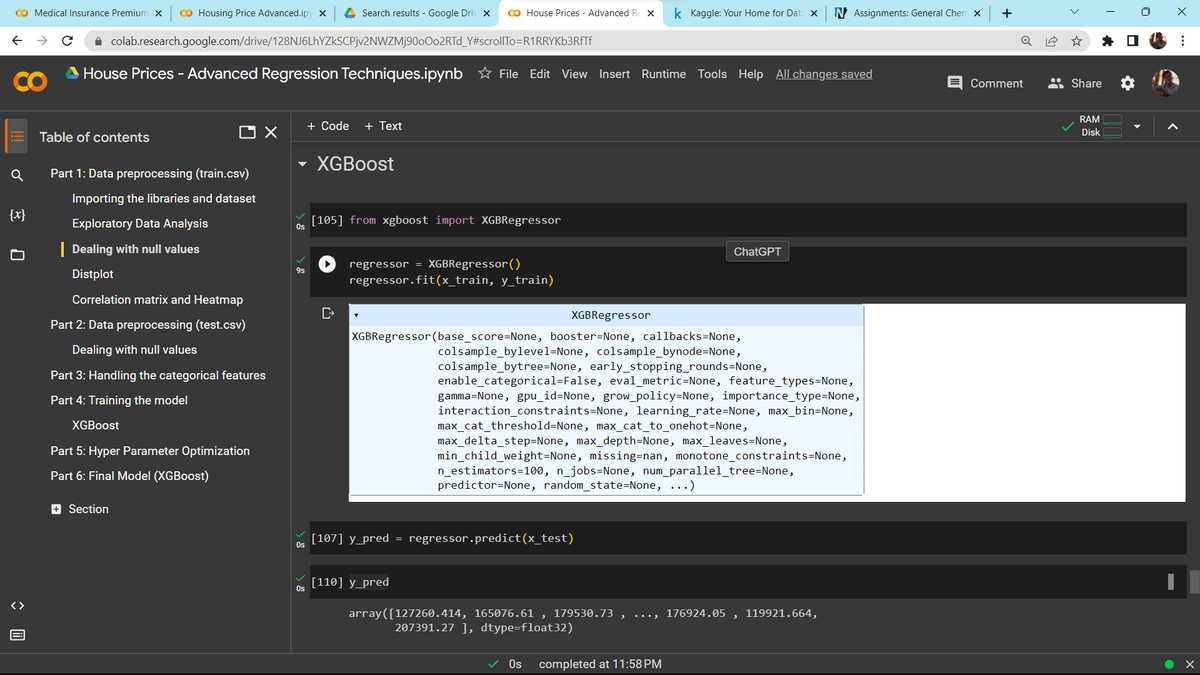The image size is (1200, 675).
Task: Open the Find and replace search icon
Action: (17, 176)
